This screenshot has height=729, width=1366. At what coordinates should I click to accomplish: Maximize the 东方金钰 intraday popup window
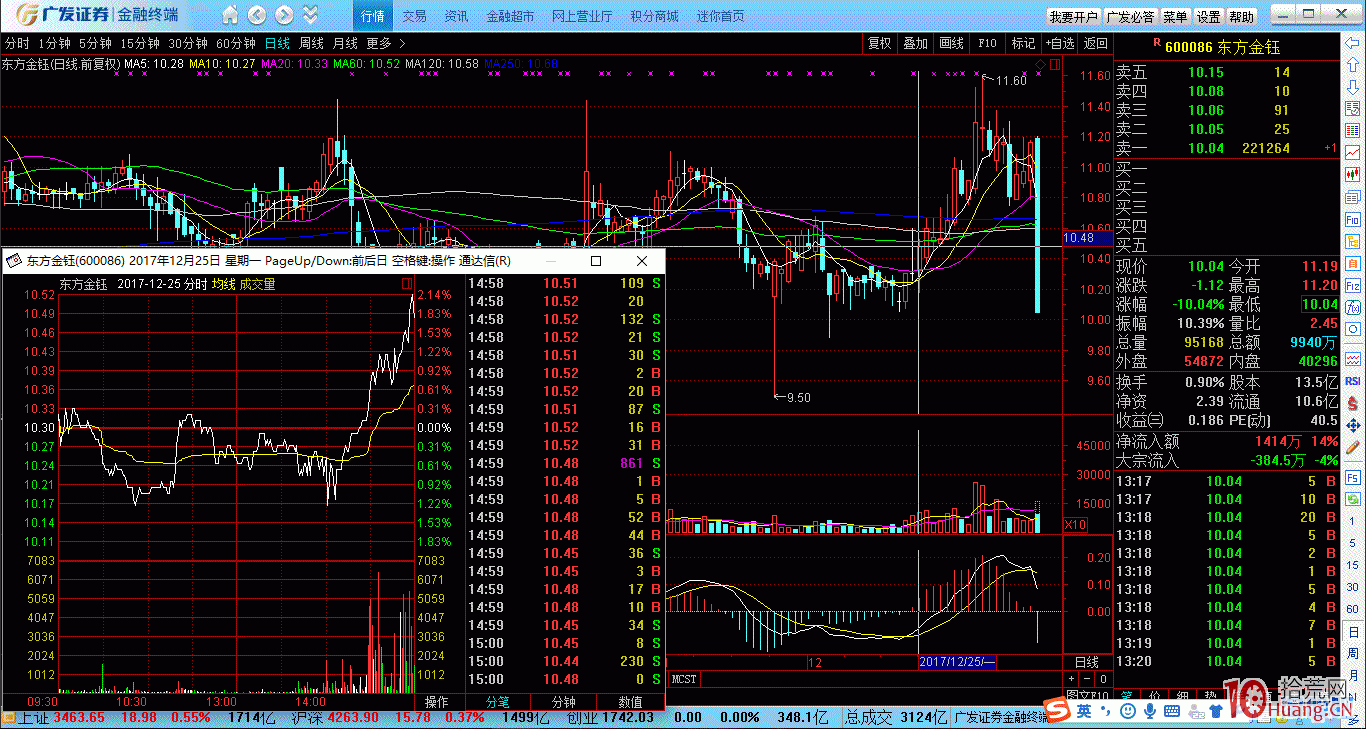[596, 261]
